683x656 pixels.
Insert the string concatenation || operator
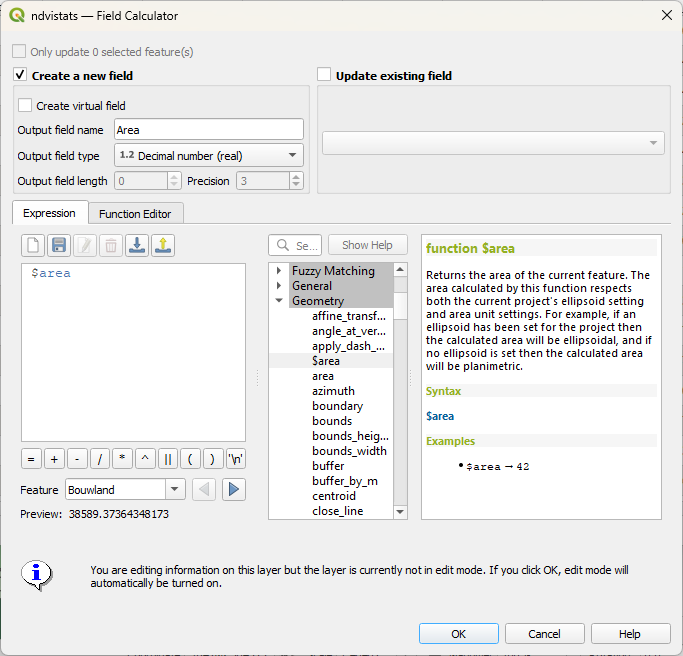[x=168, y=459]
